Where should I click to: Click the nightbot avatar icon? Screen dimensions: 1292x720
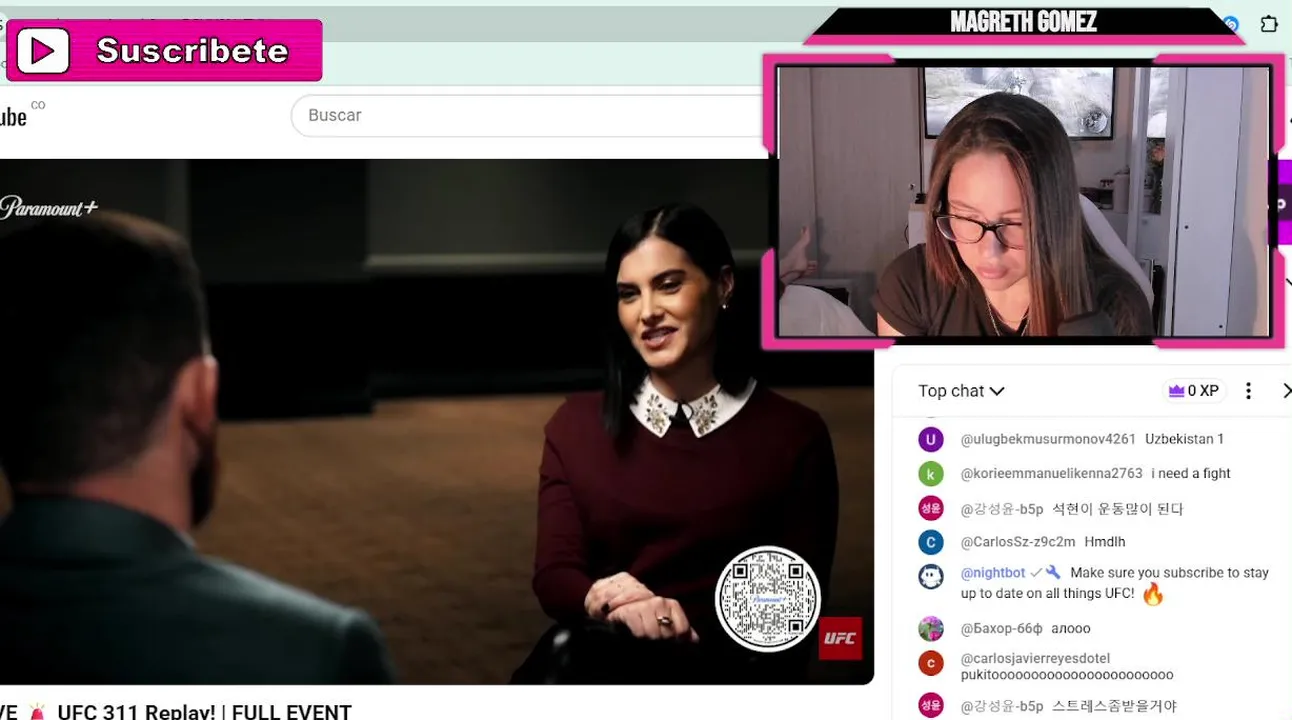pos(931,577)
